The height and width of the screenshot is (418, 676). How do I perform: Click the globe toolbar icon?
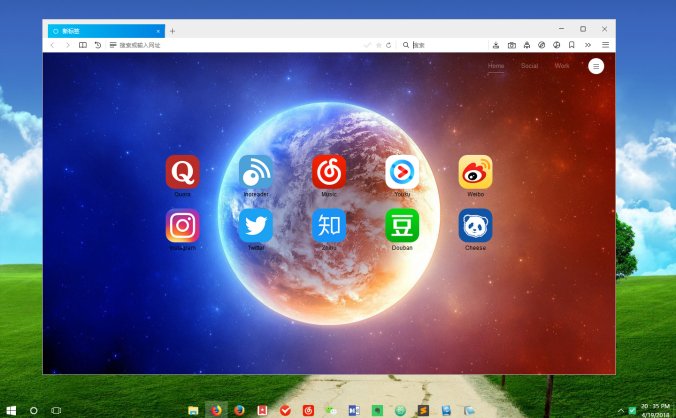tap(557, 45)
